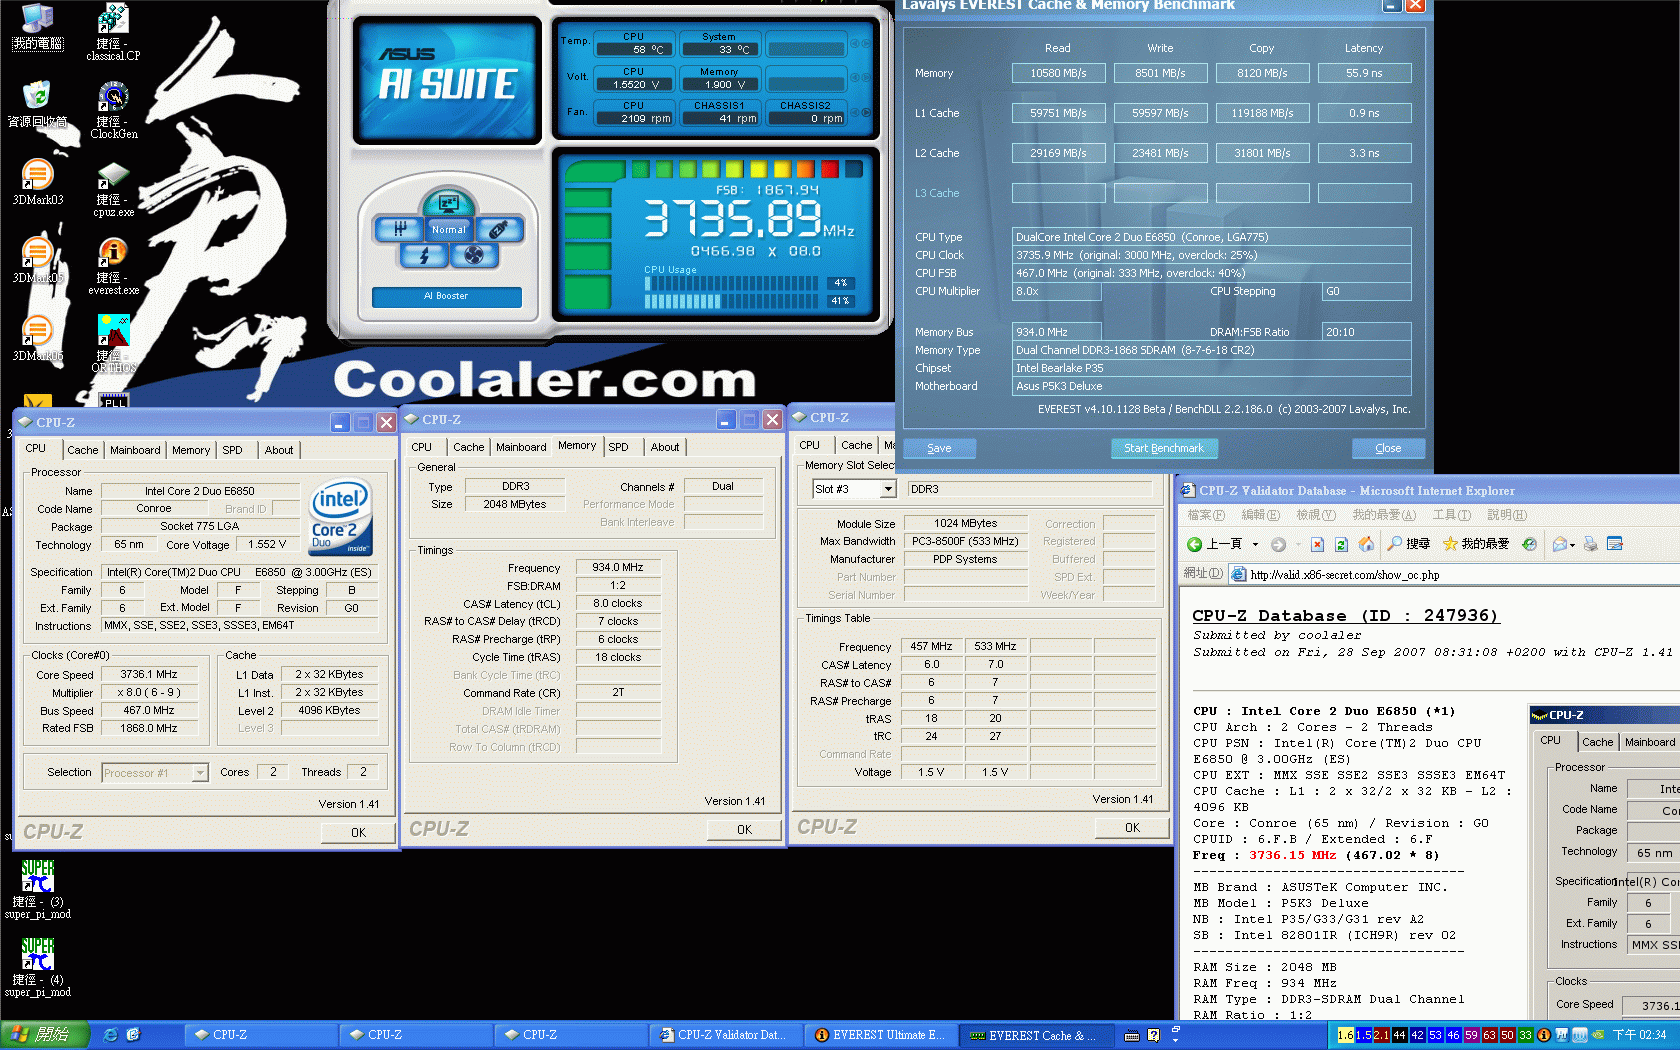Switch to SPD tab in first CPU-Z
Viewport: 1680px width, 1050px height.
[x=233, y=450]
